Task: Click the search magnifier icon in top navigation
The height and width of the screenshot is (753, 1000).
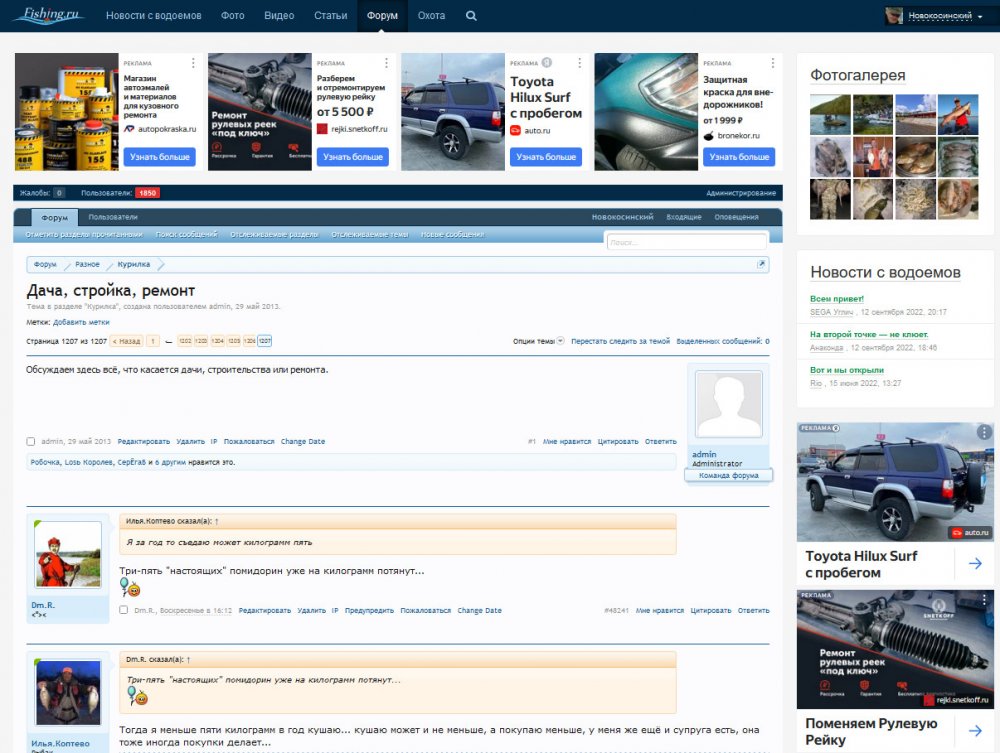Action: tap(471, 16)
